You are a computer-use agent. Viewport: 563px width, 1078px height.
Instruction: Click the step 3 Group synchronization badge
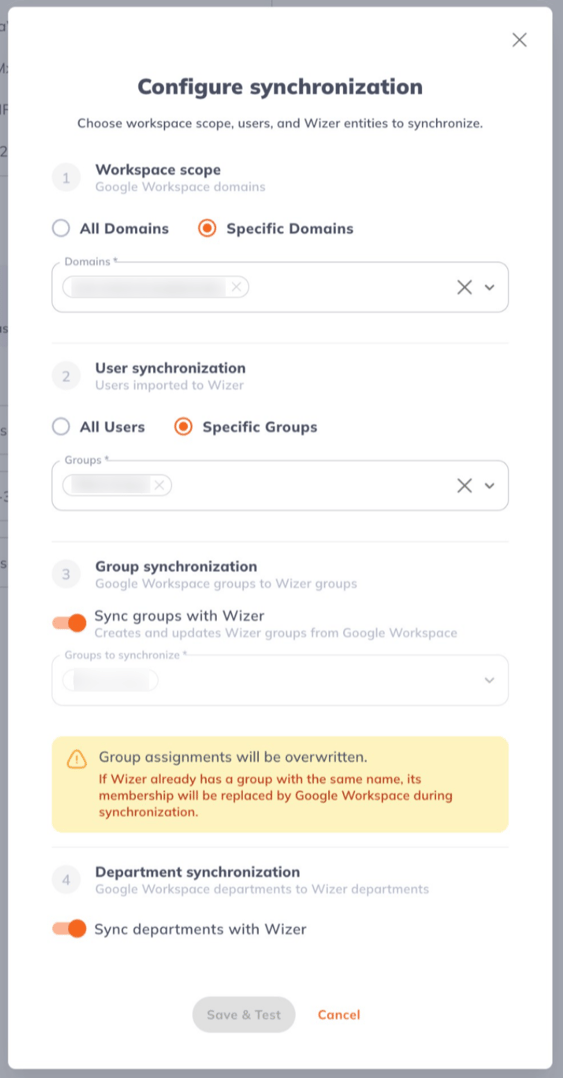(66, 574)
